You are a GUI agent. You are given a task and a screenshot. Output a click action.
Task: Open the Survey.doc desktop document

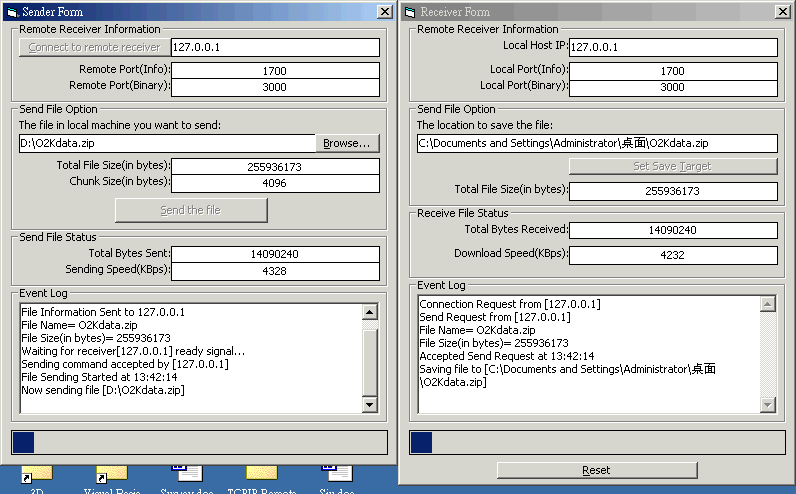point(185,475)
